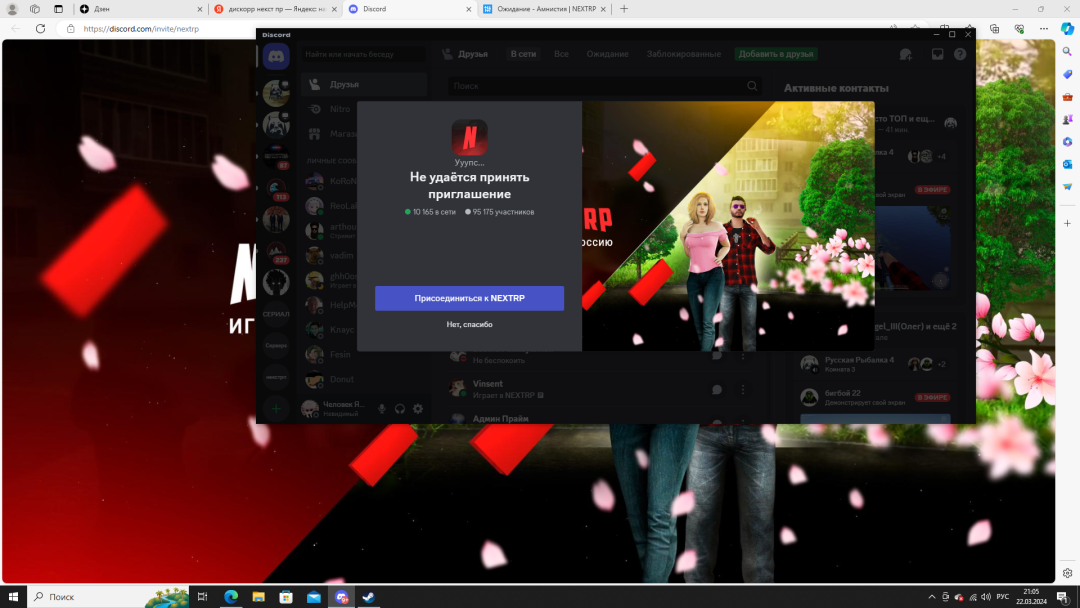Screen dimensions: 1080x608
Task: Close the Discord browser tab
Action: (468, 9)
